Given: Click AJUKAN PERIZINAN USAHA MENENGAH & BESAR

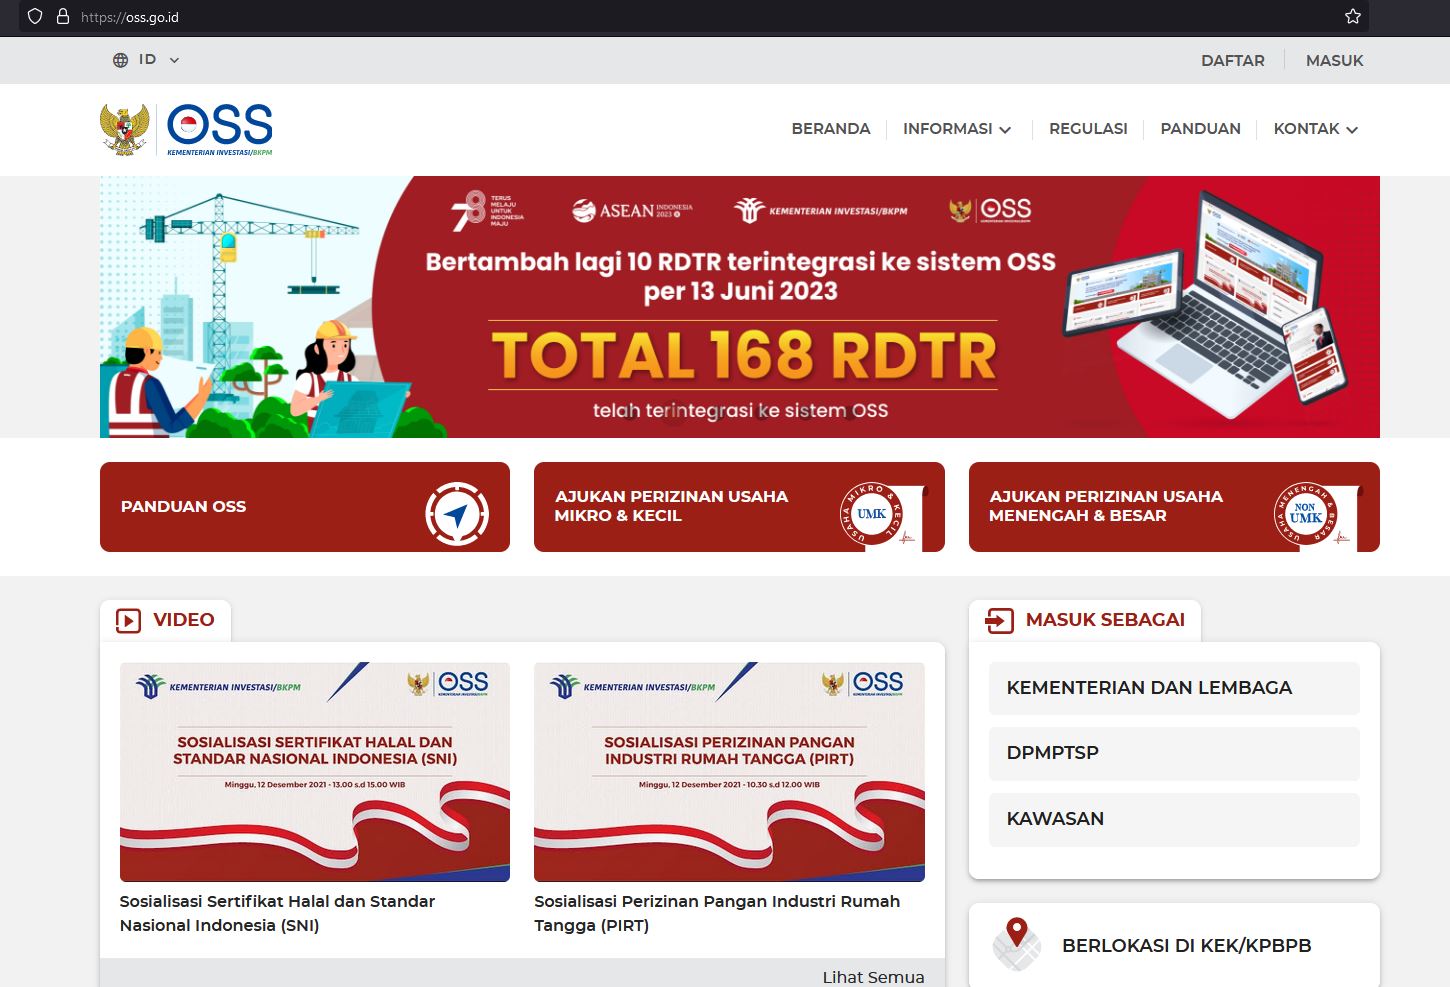Looking at the screenshot, I should click(1174, 507).
